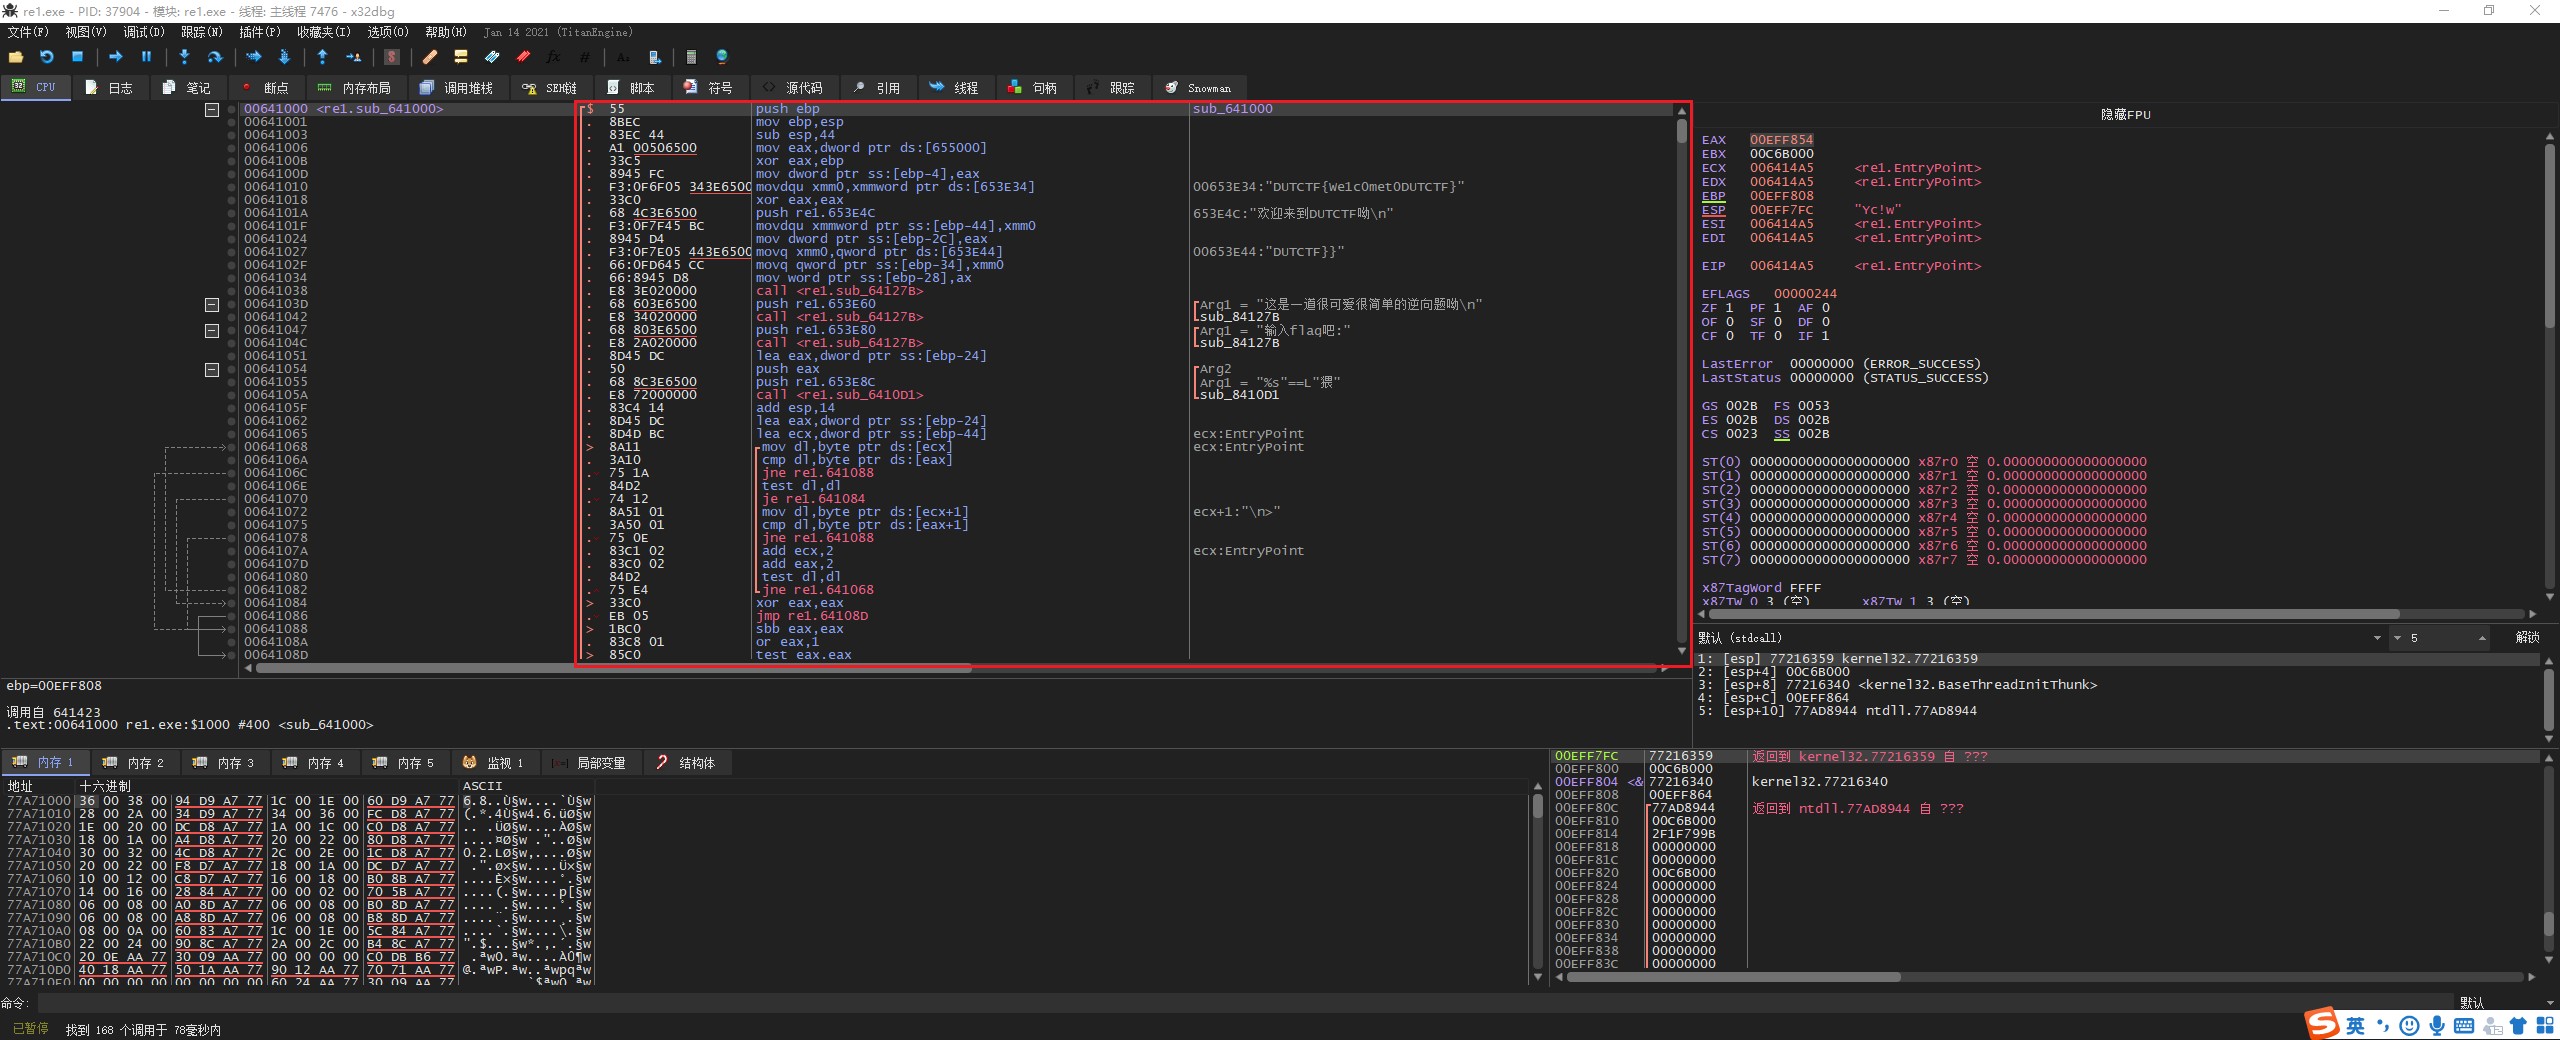Restart the debugged program via toolbar

tap(46, 58)
